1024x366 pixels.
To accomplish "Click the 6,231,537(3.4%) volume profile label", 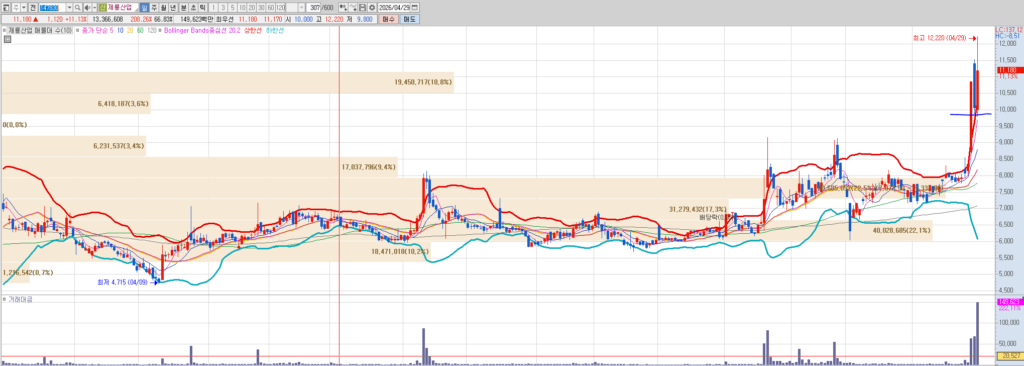I will pyautogui.click(x=119, y=146).
